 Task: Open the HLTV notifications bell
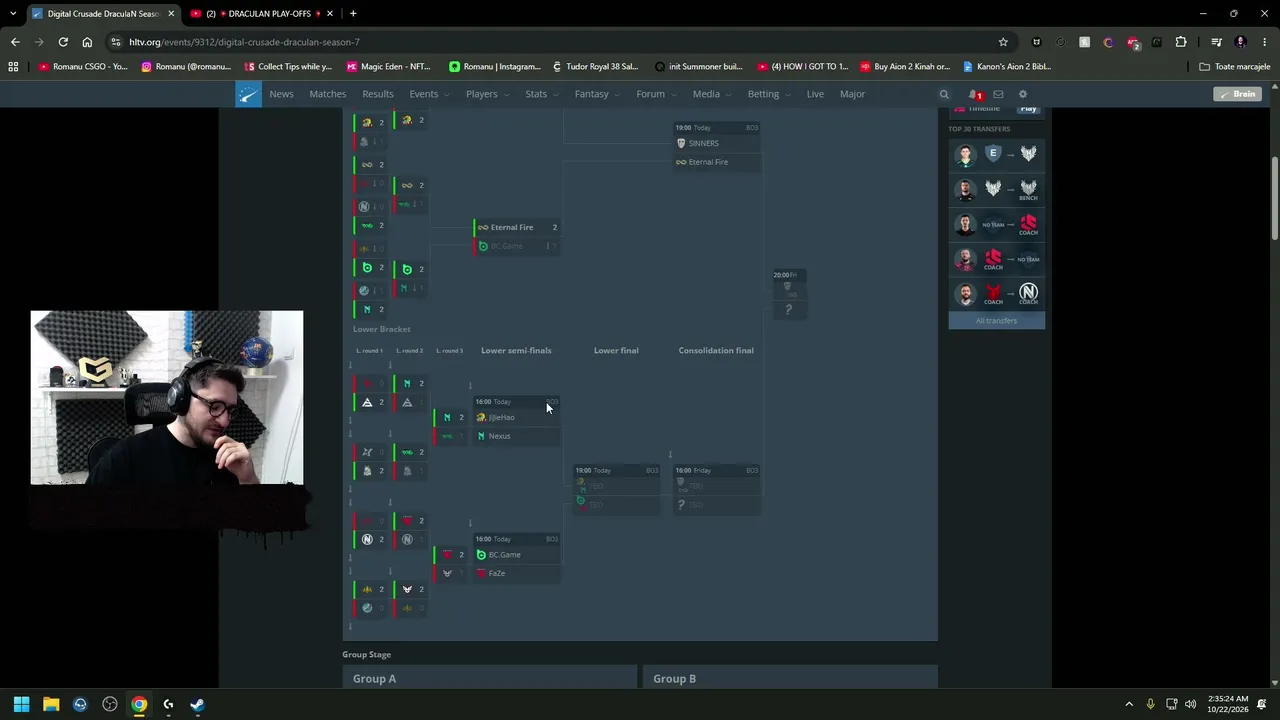(973, 94)
